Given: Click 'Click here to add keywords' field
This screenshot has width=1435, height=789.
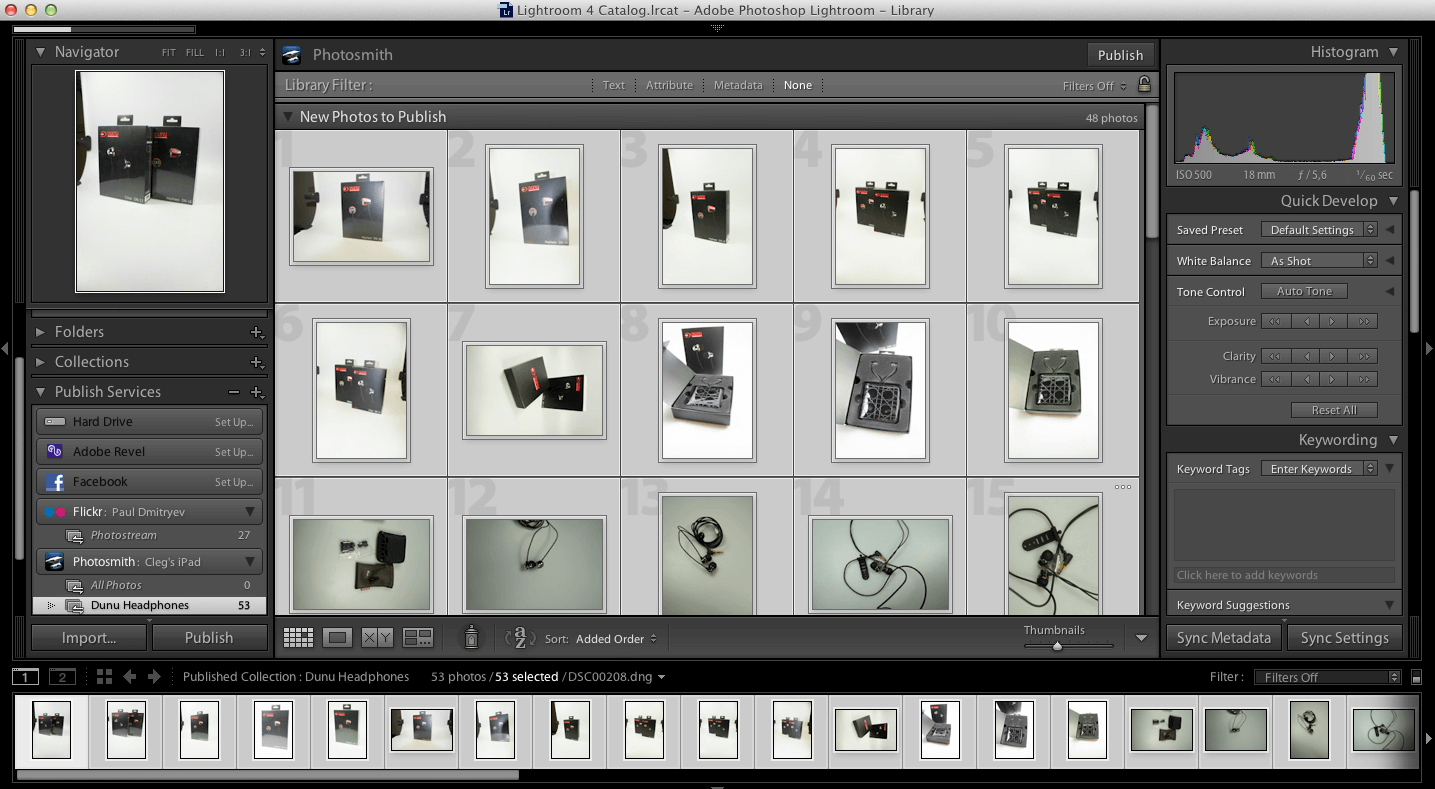Looking at the screenshot, I should pyautogui.click(x=1284, y=575).
